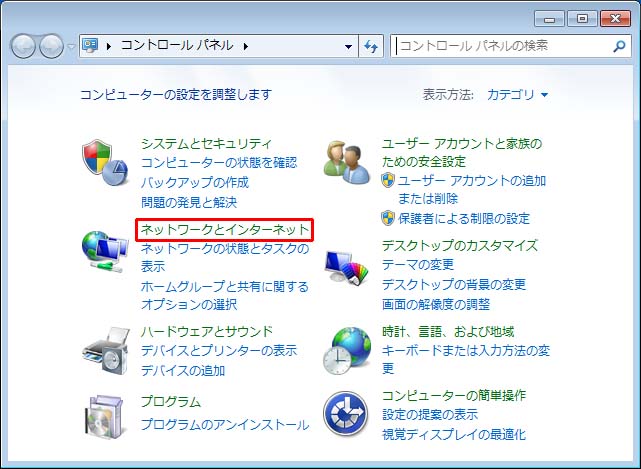Open 保護者による制限の設定
Viewport: 641px width, 469px height.
pyautogui.click(x=464, y=218)
